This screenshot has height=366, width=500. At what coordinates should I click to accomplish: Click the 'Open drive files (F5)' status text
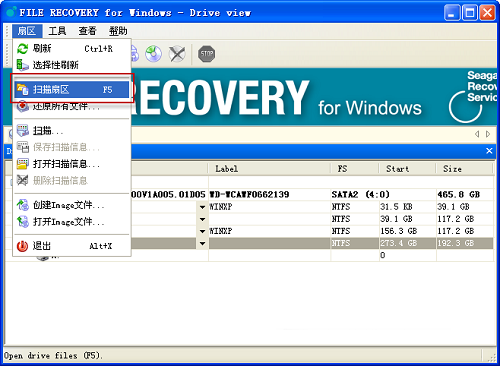click(x=53, y=356)
